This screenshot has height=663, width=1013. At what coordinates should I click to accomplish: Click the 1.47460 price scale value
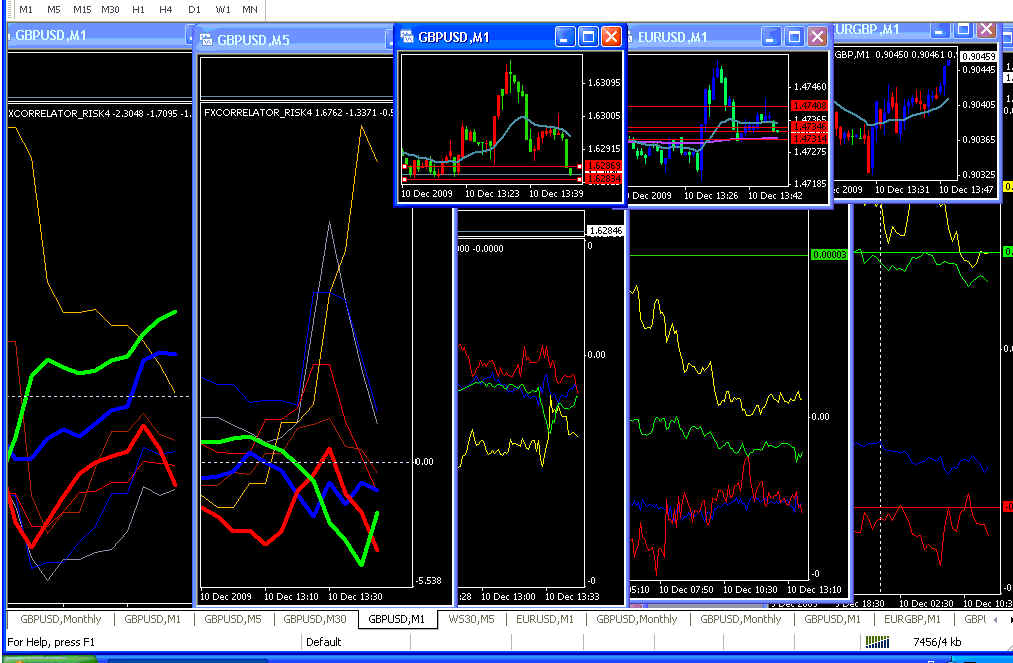809,86
